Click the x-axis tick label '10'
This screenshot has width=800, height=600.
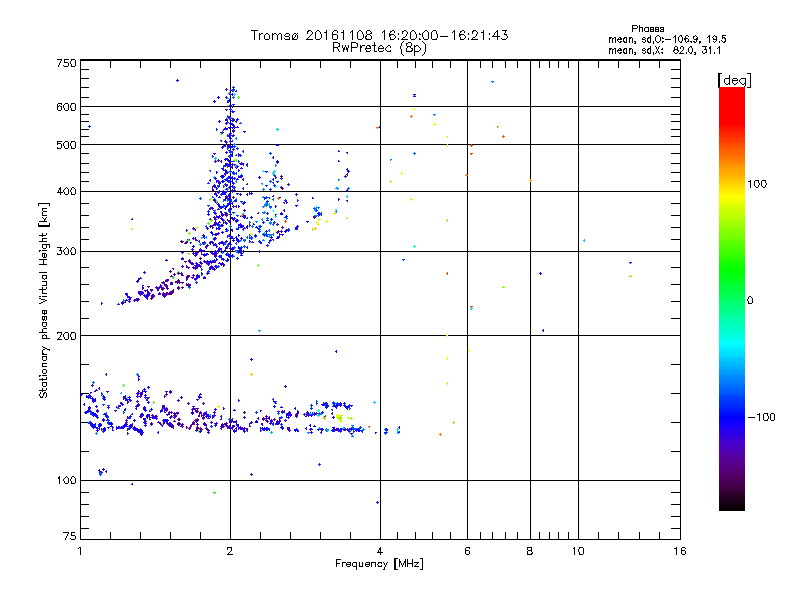pyautogui.click(x=578, y=551)
